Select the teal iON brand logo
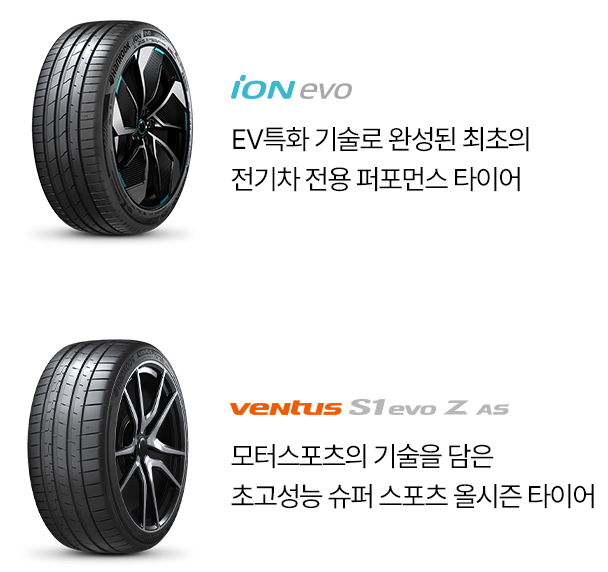Image resolution: width=608 pixels, height=572 pixels. pos(263,87)
